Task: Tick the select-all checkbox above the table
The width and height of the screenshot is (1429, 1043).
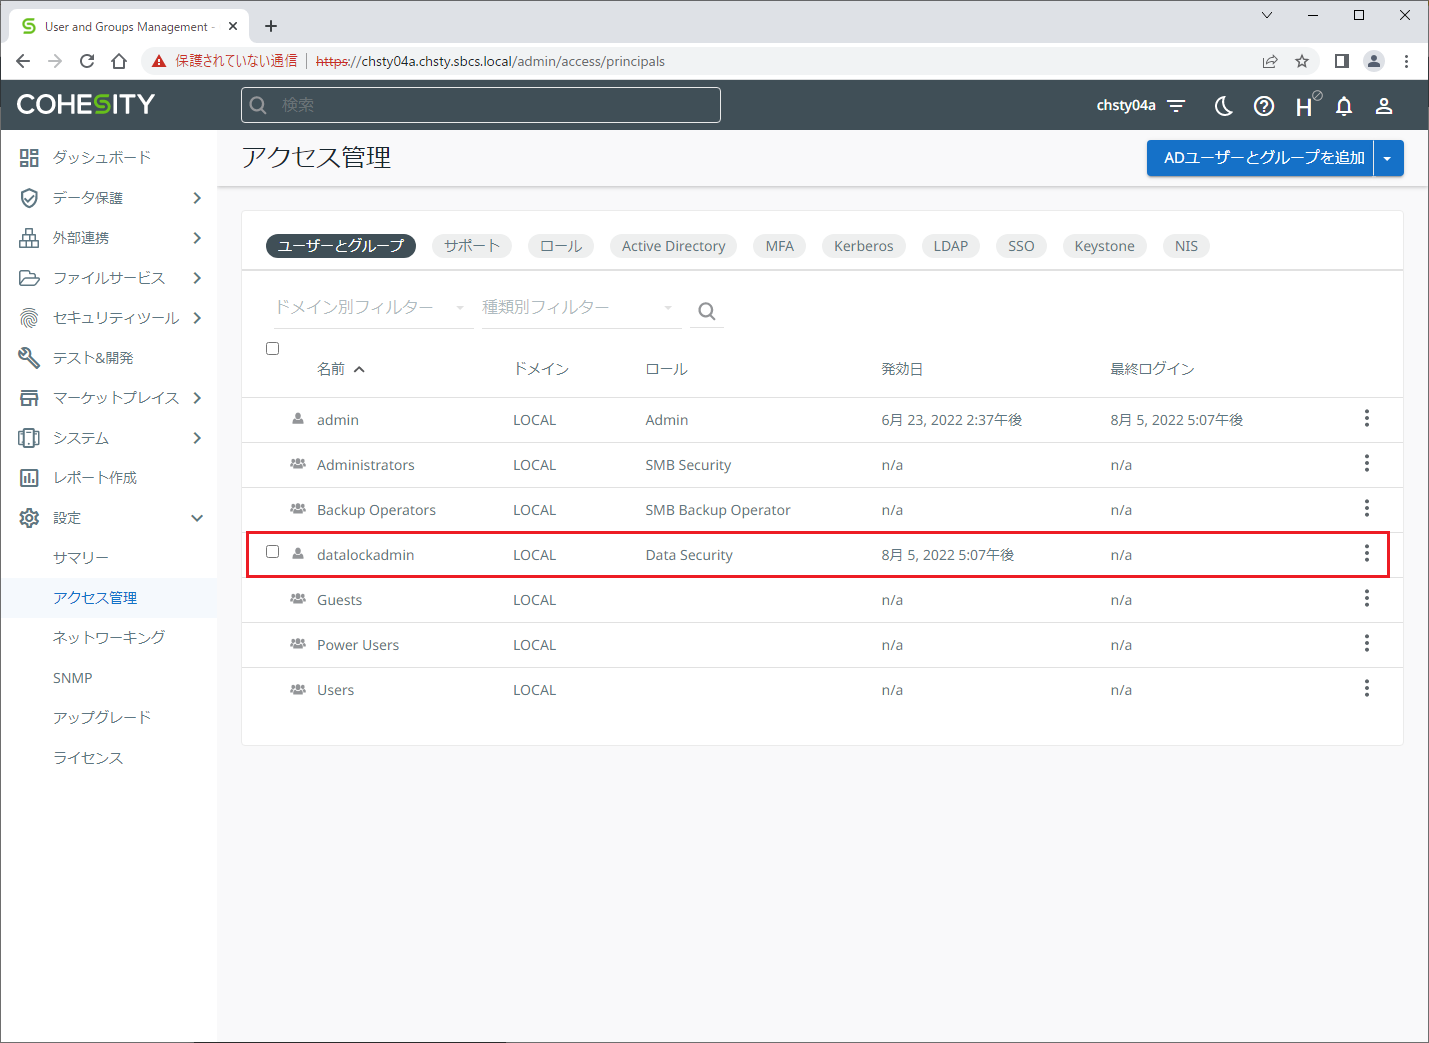Action: click(272, 348)
